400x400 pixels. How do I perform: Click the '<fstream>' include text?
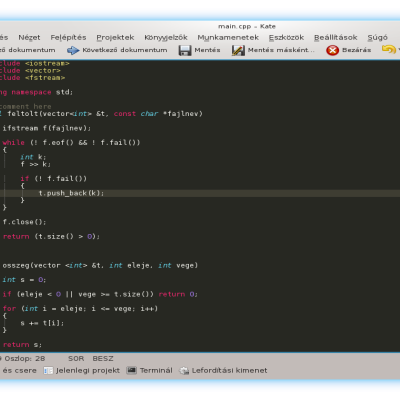(45, 78)
